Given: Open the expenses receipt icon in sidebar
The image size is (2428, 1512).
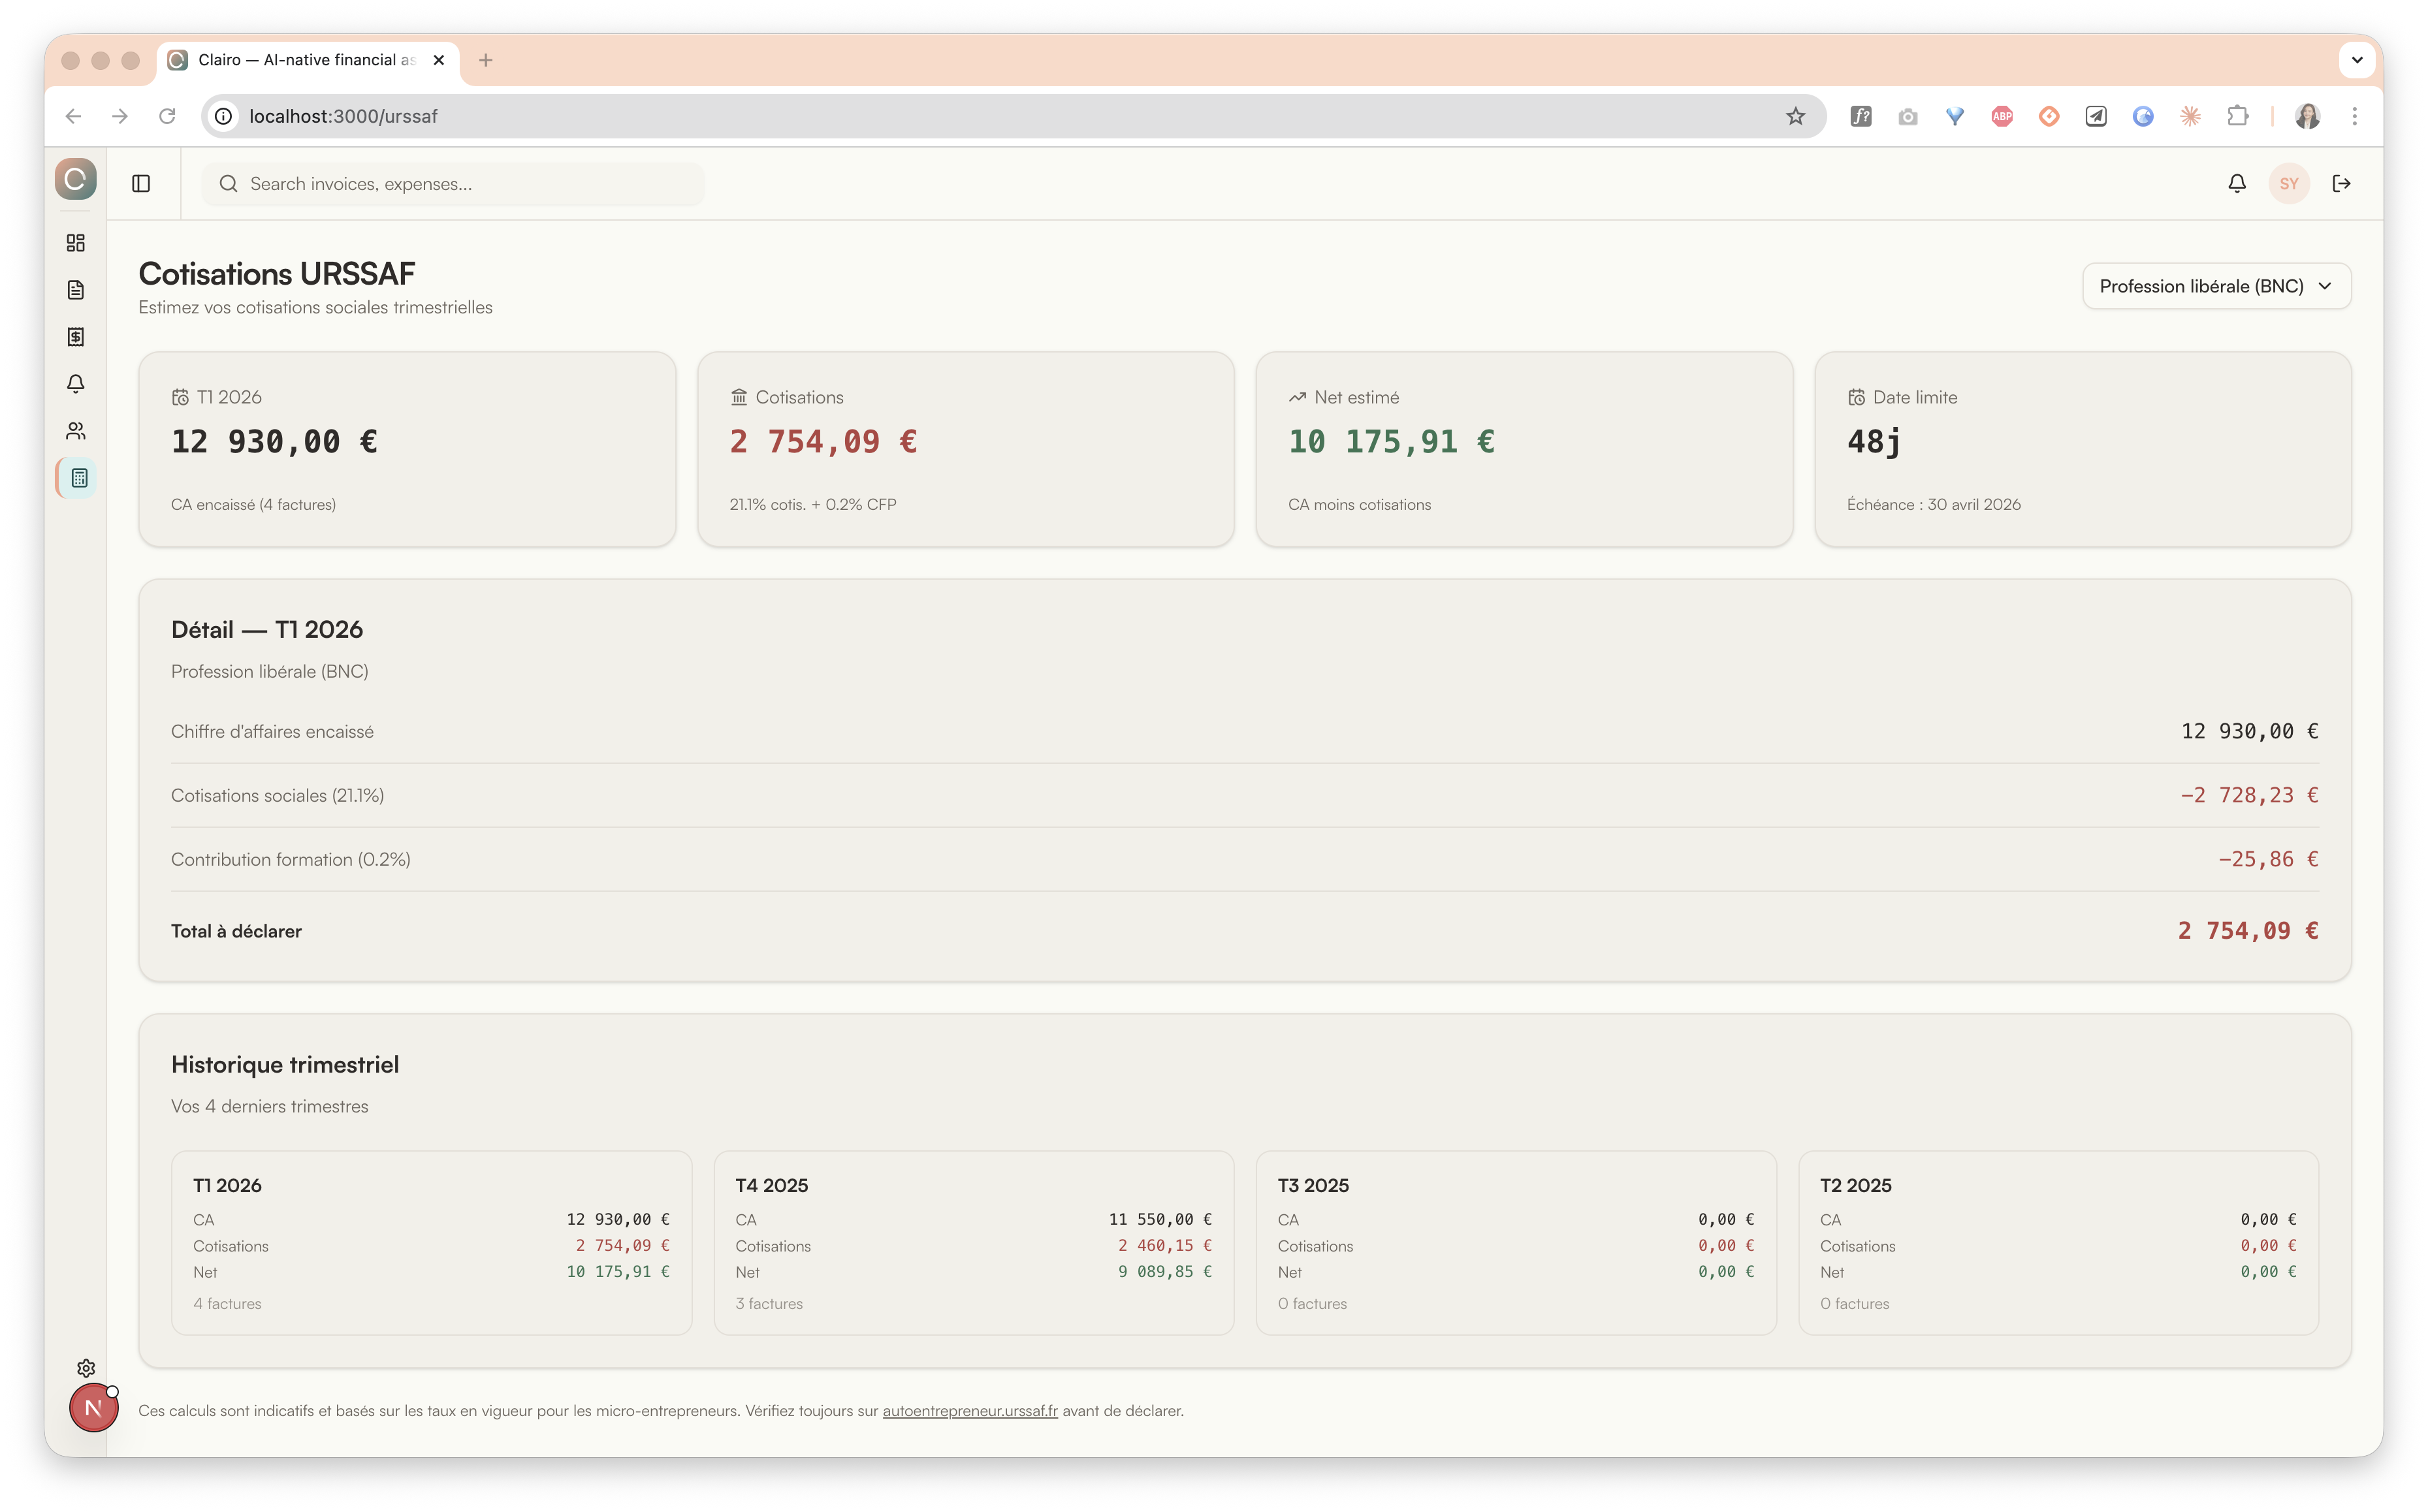Looking at the screenshot, I should click(x=76, y=337).
